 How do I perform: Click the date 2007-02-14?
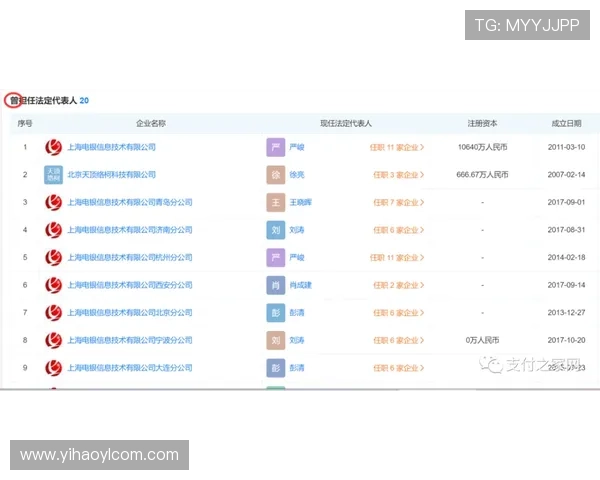(566, 175)
